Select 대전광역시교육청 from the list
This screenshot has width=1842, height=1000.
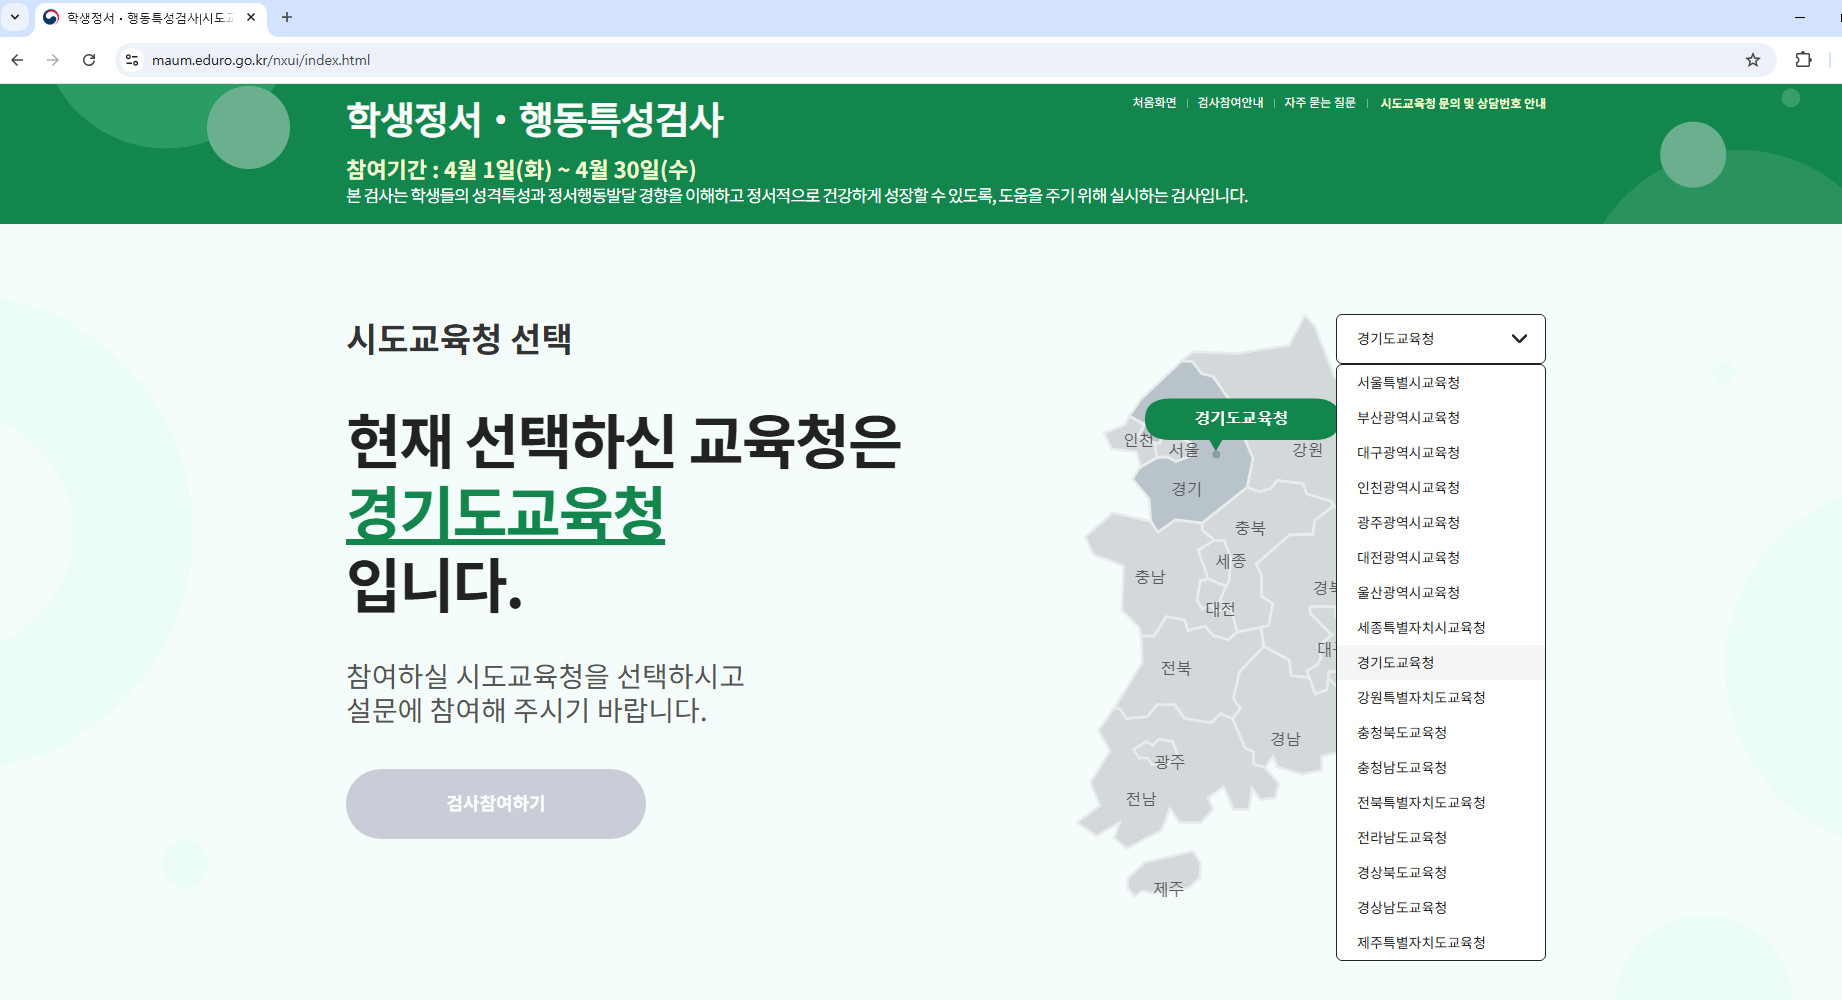[x=1441, y=558]
